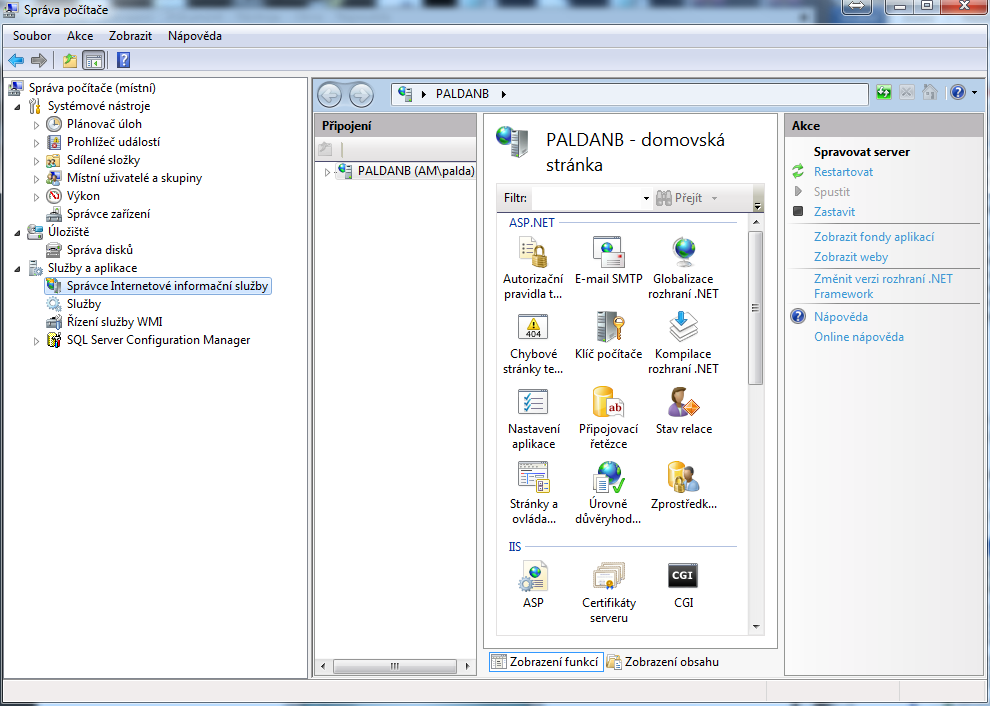Open the Filtr dropdown arrow
990x706 pixels.
(646, 198)
